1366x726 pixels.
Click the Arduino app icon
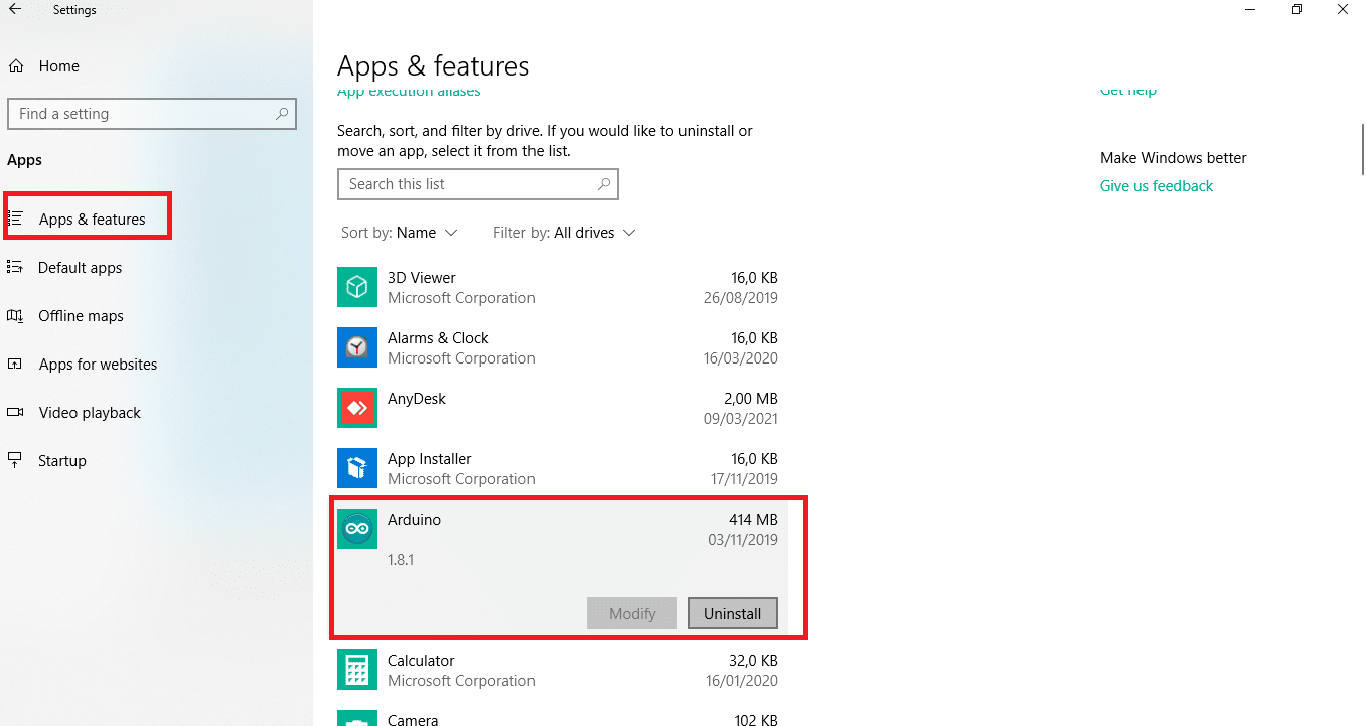(357, 530)
